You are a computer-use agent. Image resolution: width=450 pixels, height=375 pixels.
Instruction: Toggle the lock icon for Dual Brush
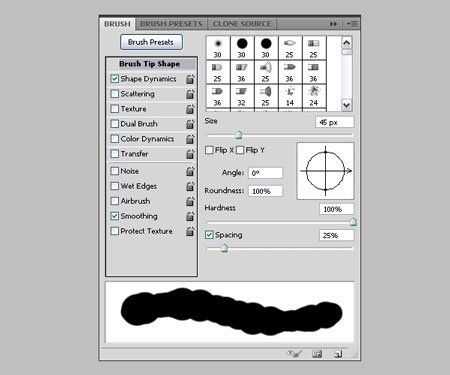pos(190,124)
